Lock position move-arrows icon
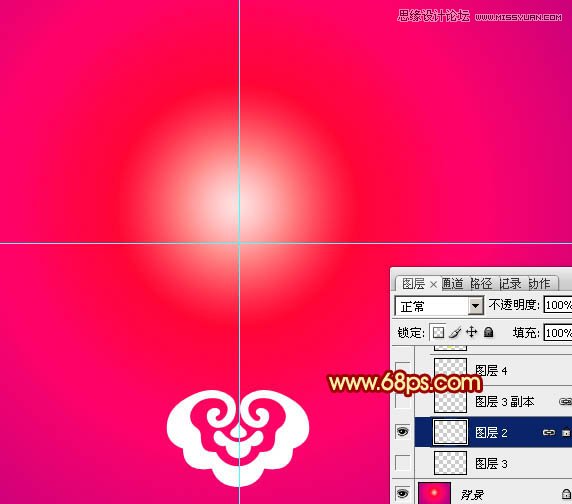Screen dimensions: 572x504 (x=471, y=332)
